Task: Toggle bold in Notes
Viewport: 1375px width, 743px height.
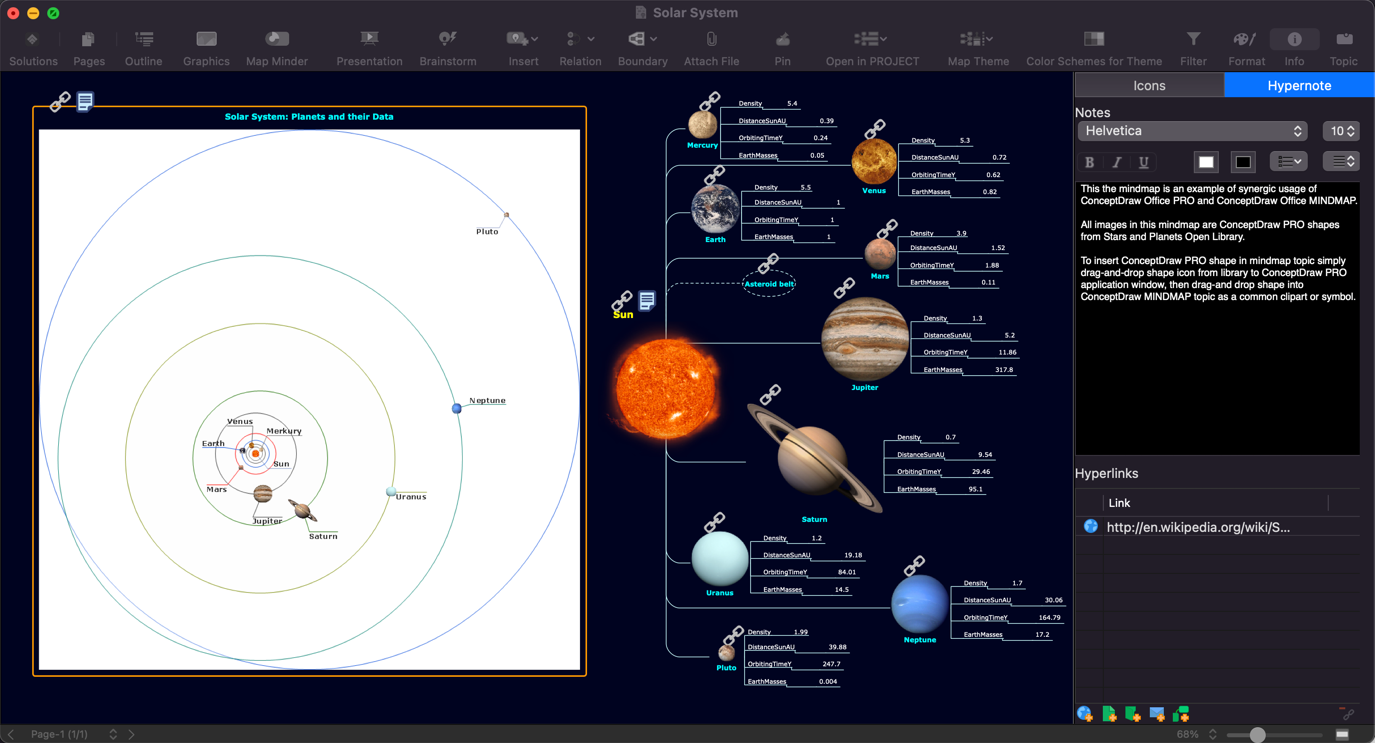Action: click(1089, 162)
